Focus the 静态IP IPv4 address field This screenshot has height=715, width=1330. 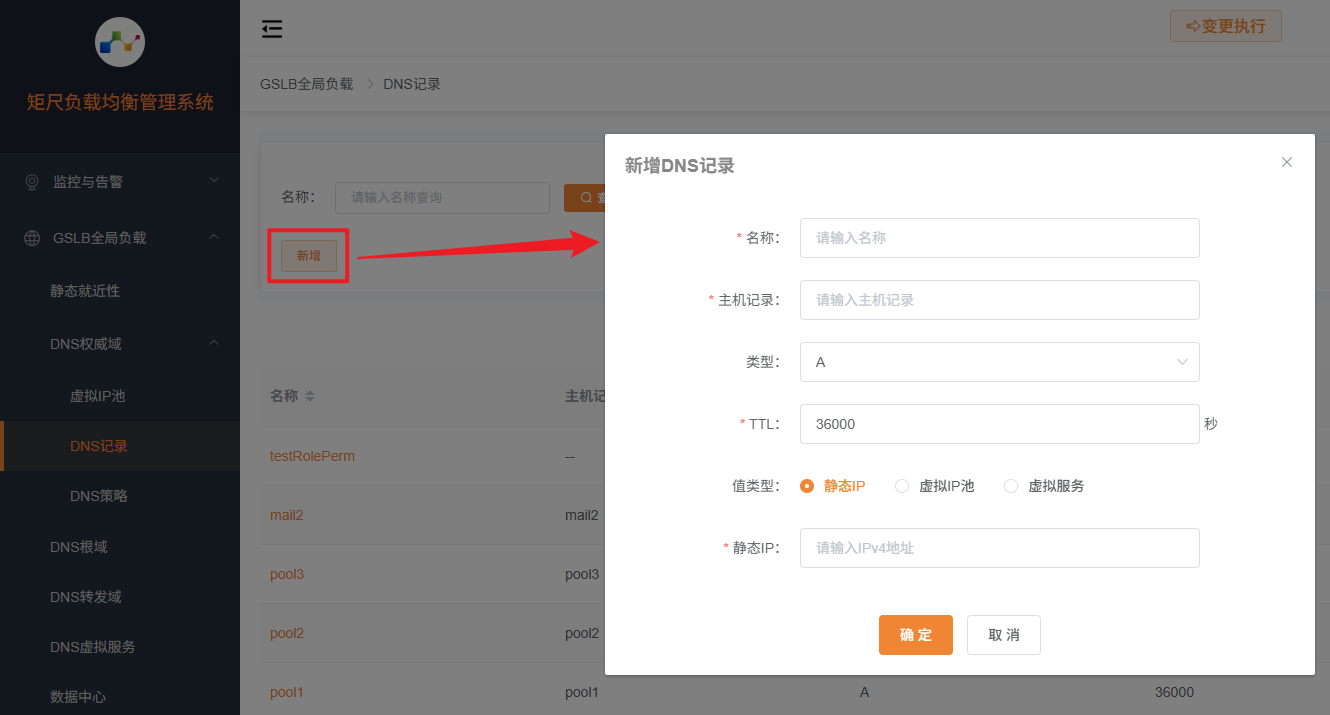point(999,548)
